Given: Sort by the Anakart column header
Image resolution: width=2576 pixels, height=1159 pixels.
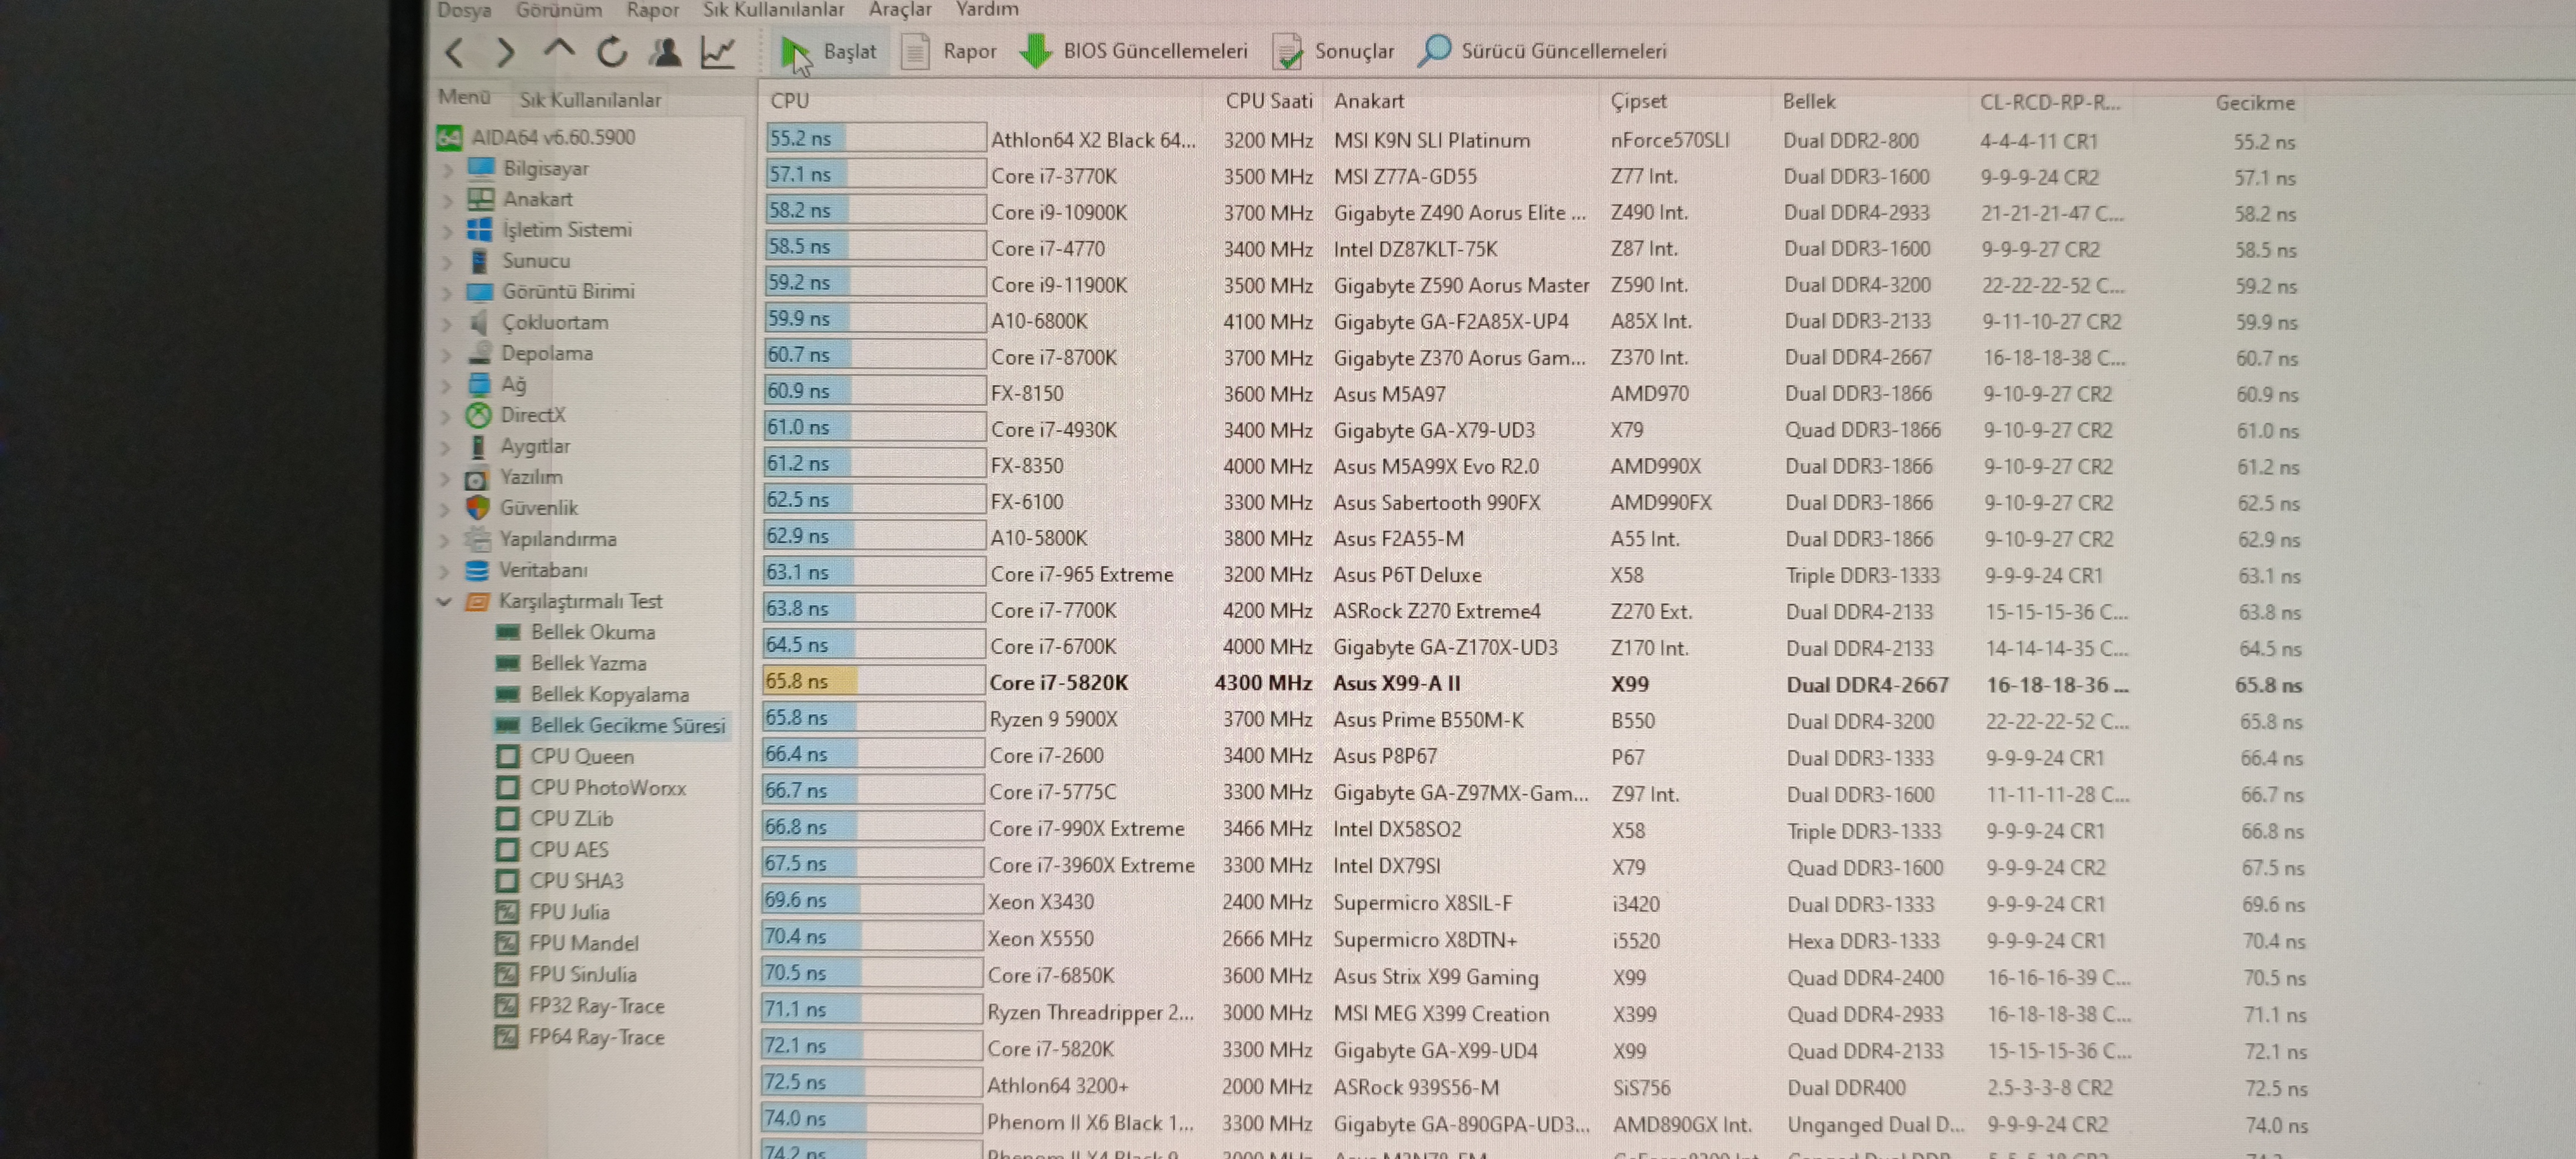Looking at the screenshot, I should pos(1368,101).
